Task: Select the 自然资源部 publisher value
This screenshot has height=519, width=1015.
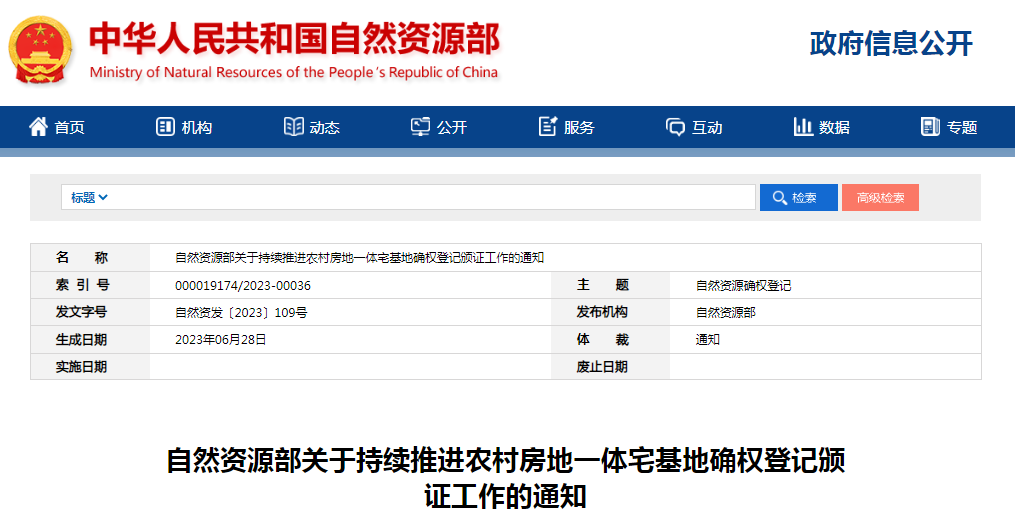Action: coord(726,313)
